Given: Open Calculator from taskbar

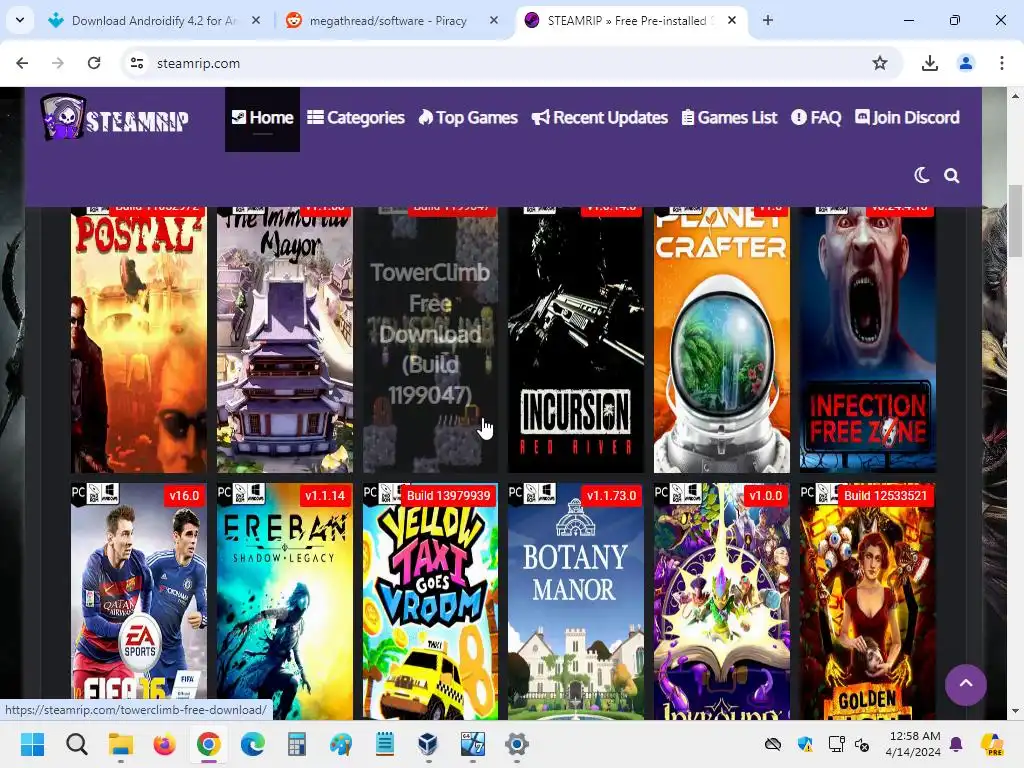Looking at the screenshot, I should pyautogui.click(x=296, y=744).
